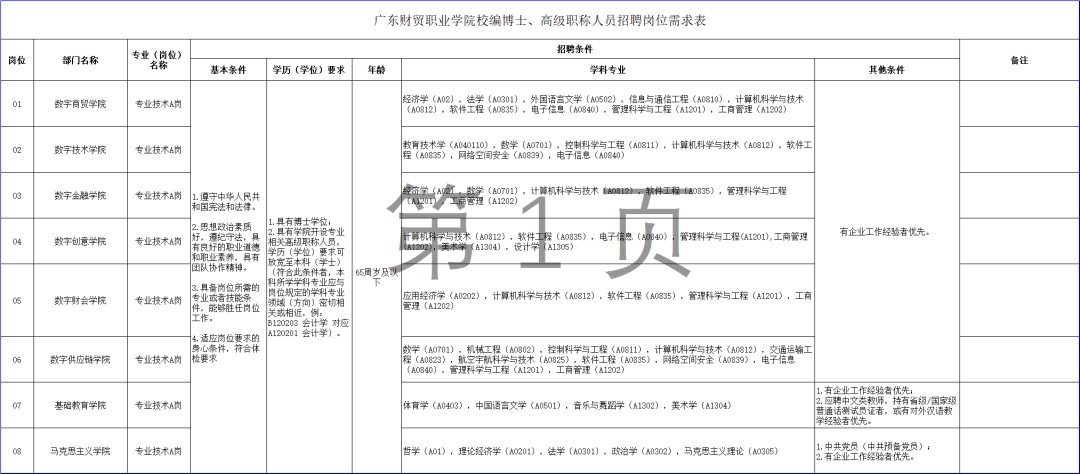Click the 年龄 column header

pyautogui.click(x=377, y=70)
